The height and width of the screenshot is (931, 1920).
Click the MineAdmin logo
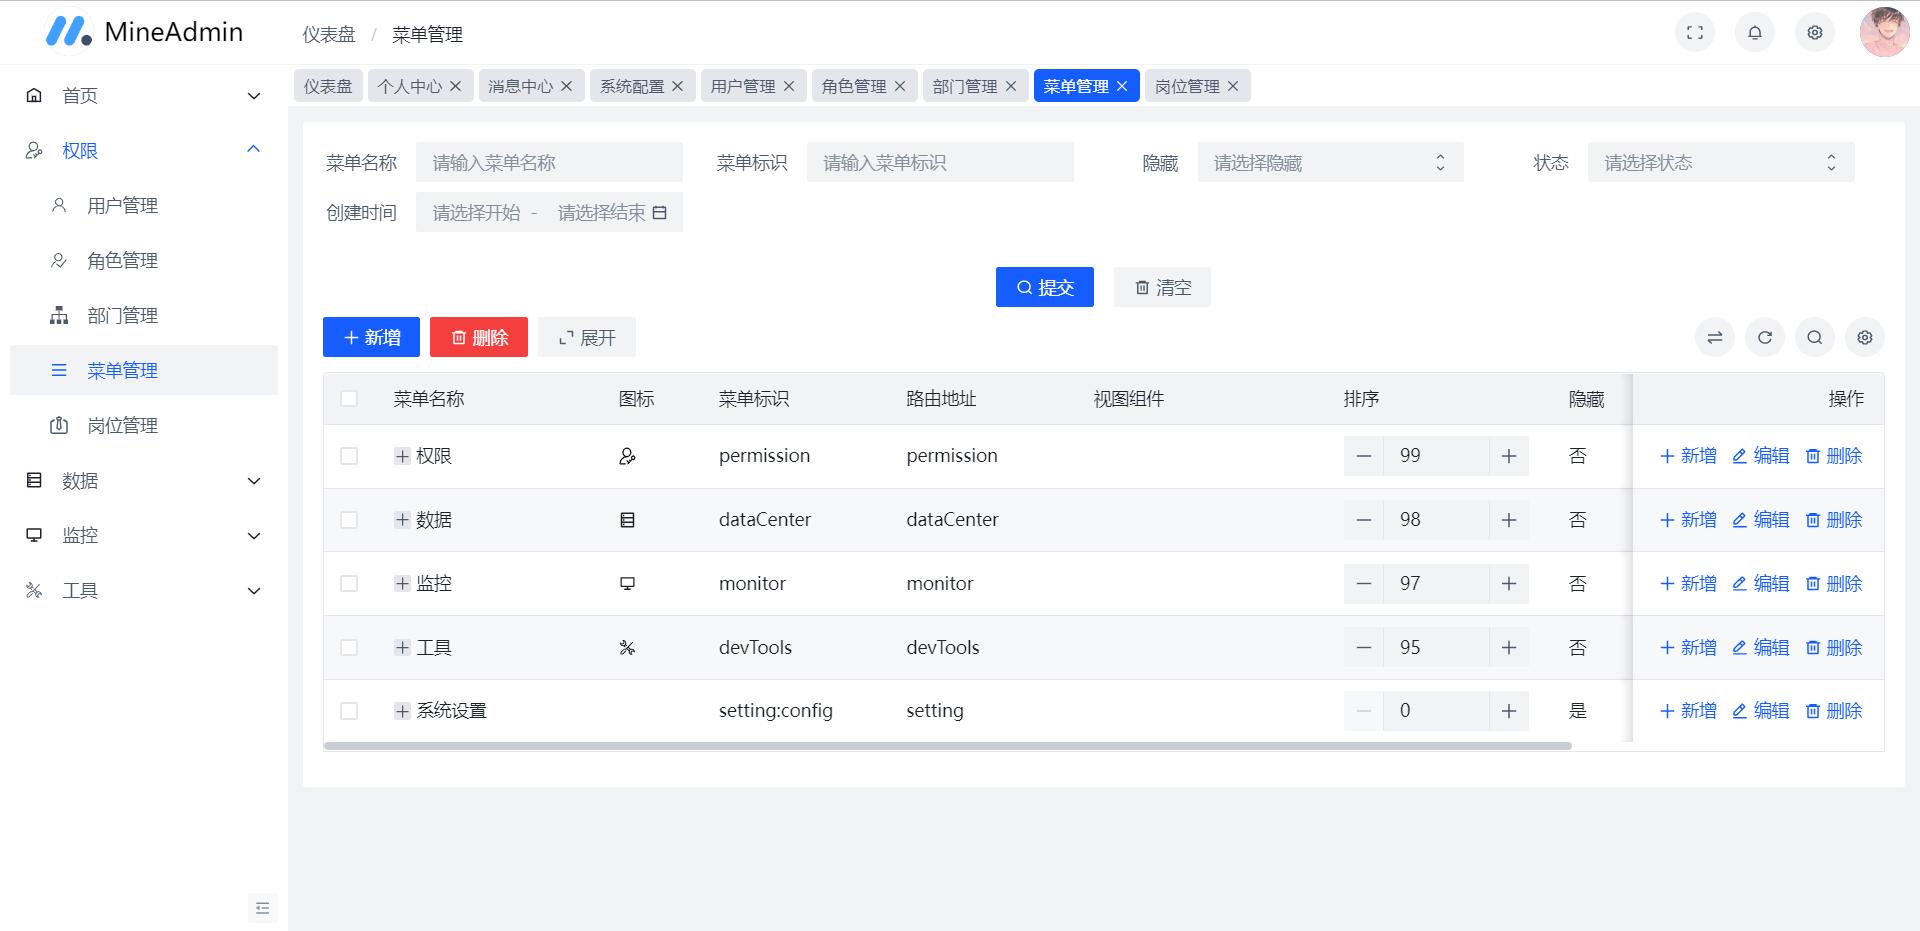pos(144,32)
